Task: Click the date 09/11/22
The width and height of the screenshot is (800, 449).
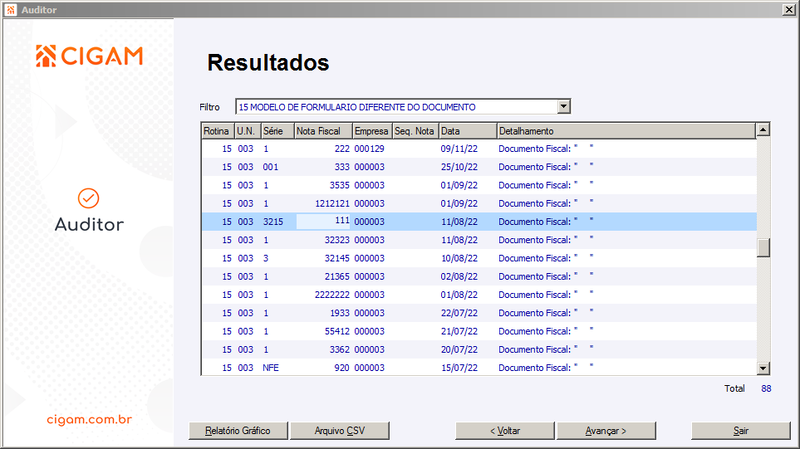Action: point(459,148)
